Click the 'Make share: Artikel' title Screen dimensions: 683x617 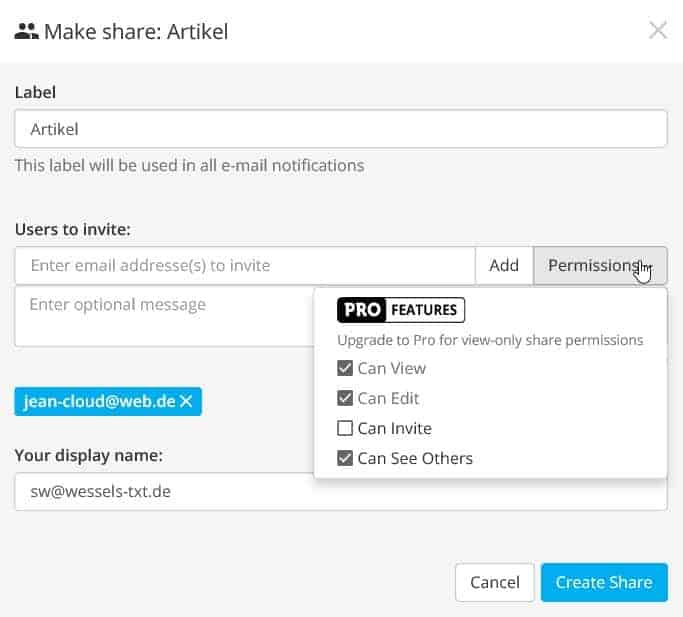pos(136,31)
